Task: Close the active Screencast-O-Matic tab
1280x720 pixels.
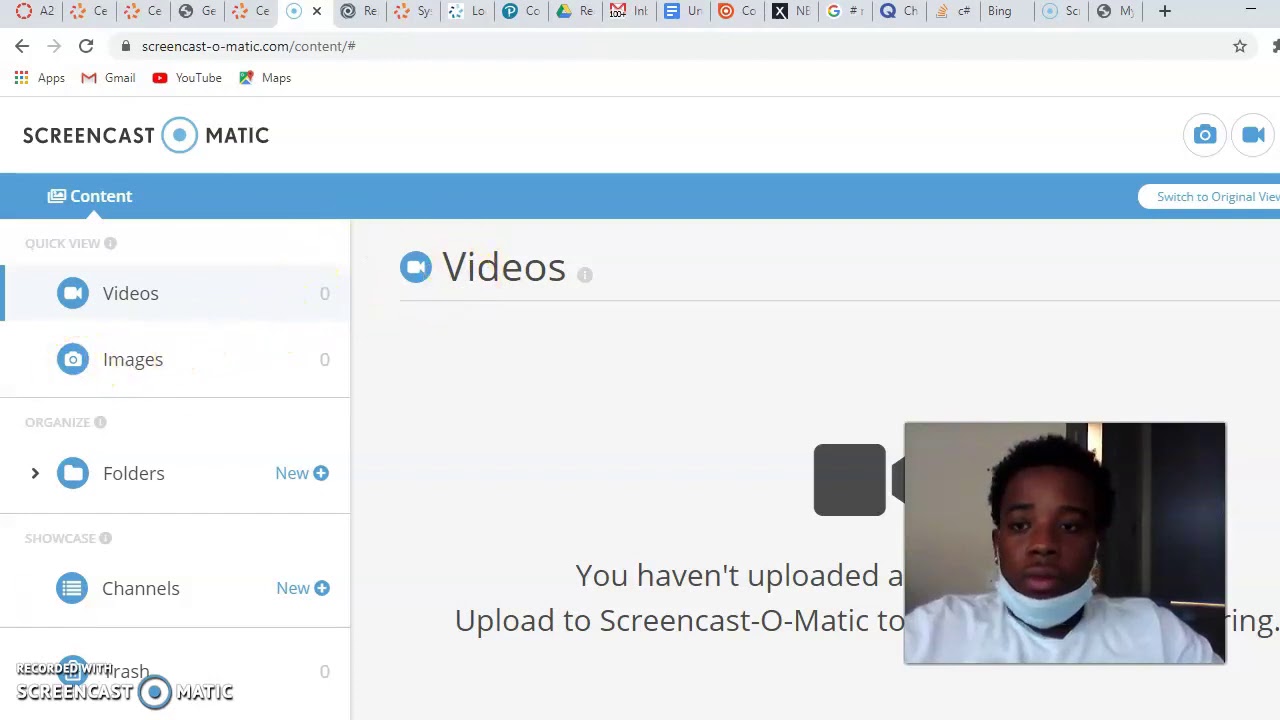Action: 317,11
